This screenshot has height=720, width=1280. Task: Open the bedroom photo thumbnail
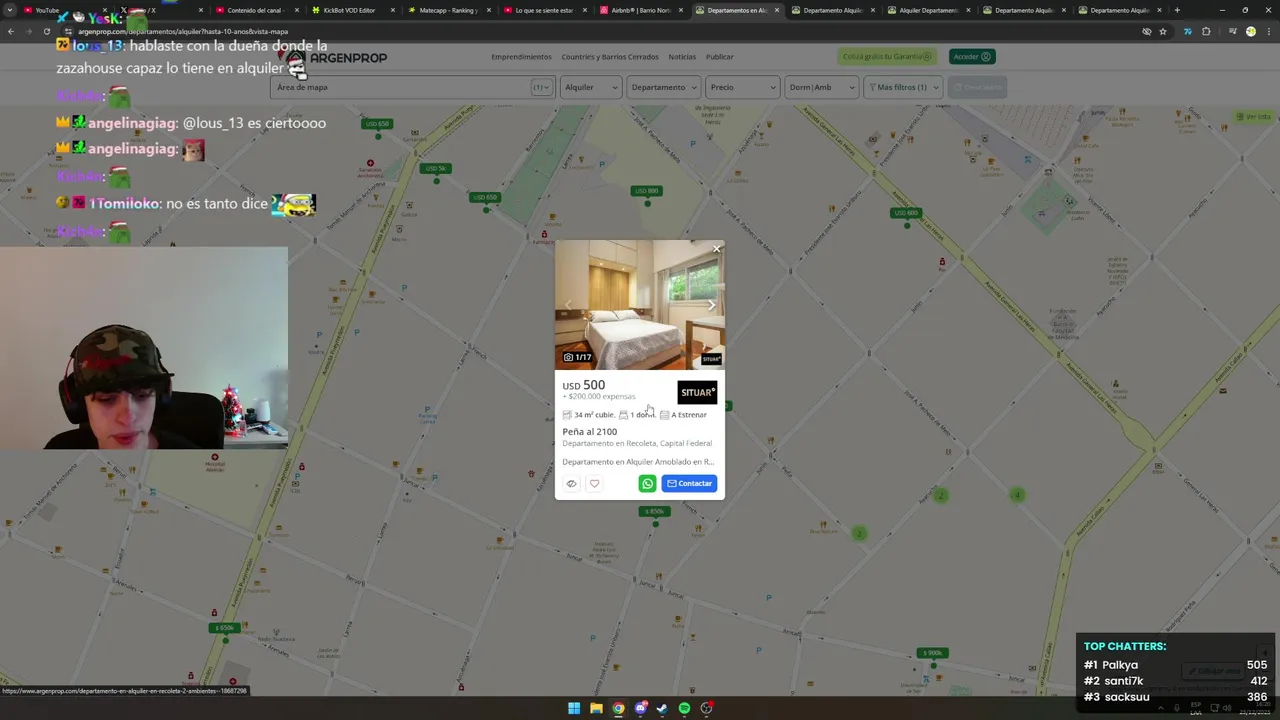640,305
